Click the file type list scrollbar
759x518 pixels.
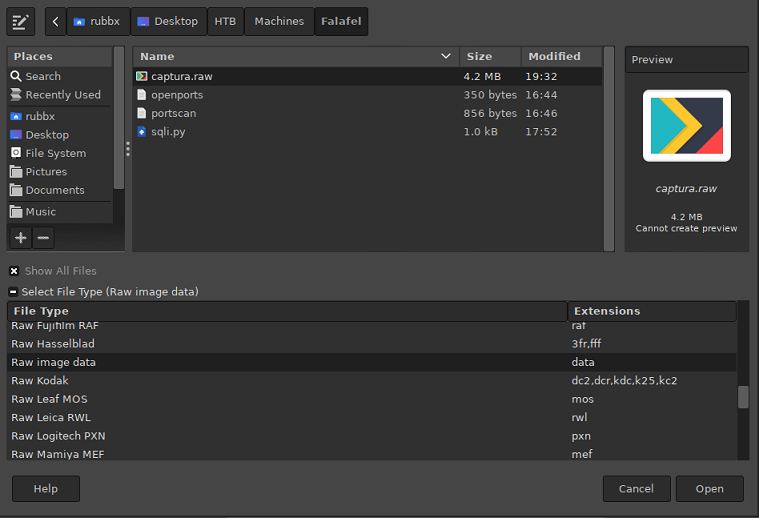pyautogui.click(x=743, y=397)
